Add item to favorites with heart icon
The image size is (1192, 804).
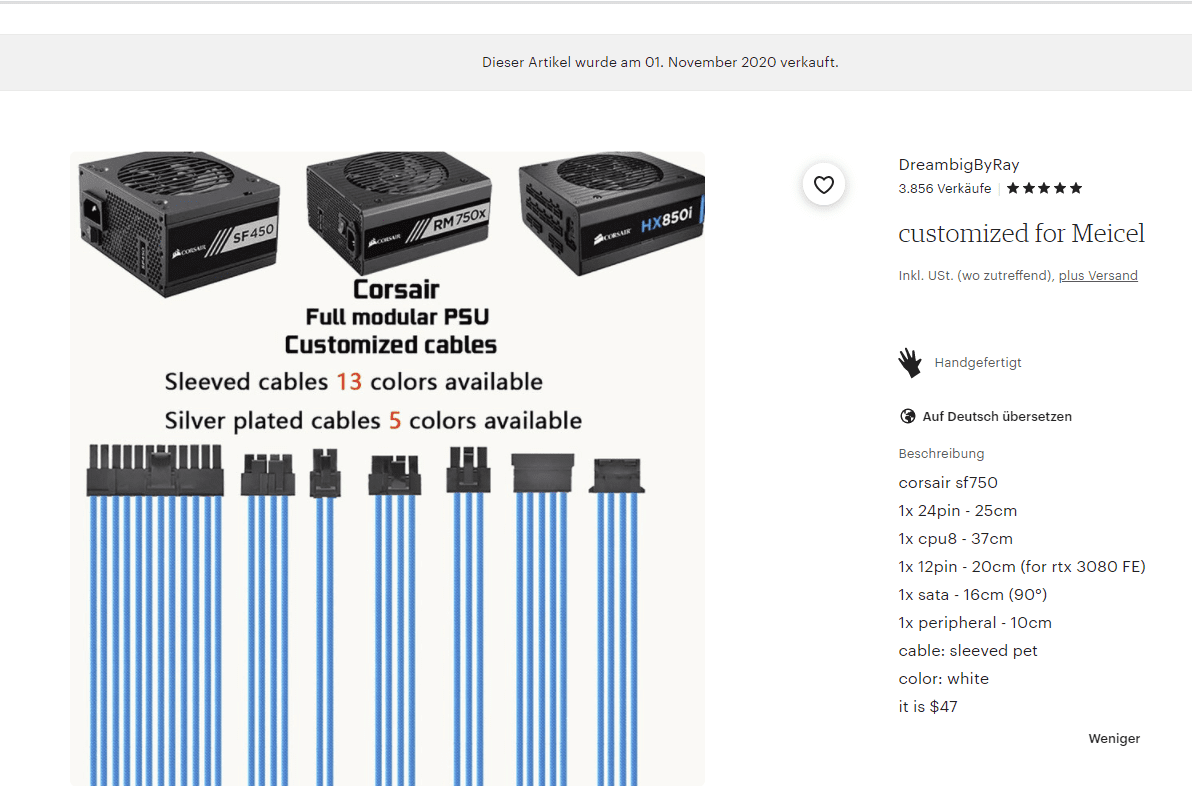(823, 185)
